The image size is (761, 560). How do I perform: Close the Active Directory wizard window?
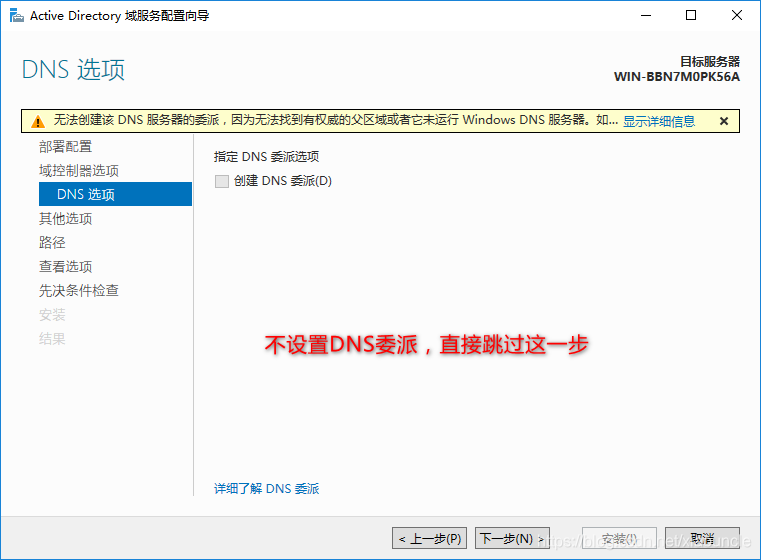(737, 16)
